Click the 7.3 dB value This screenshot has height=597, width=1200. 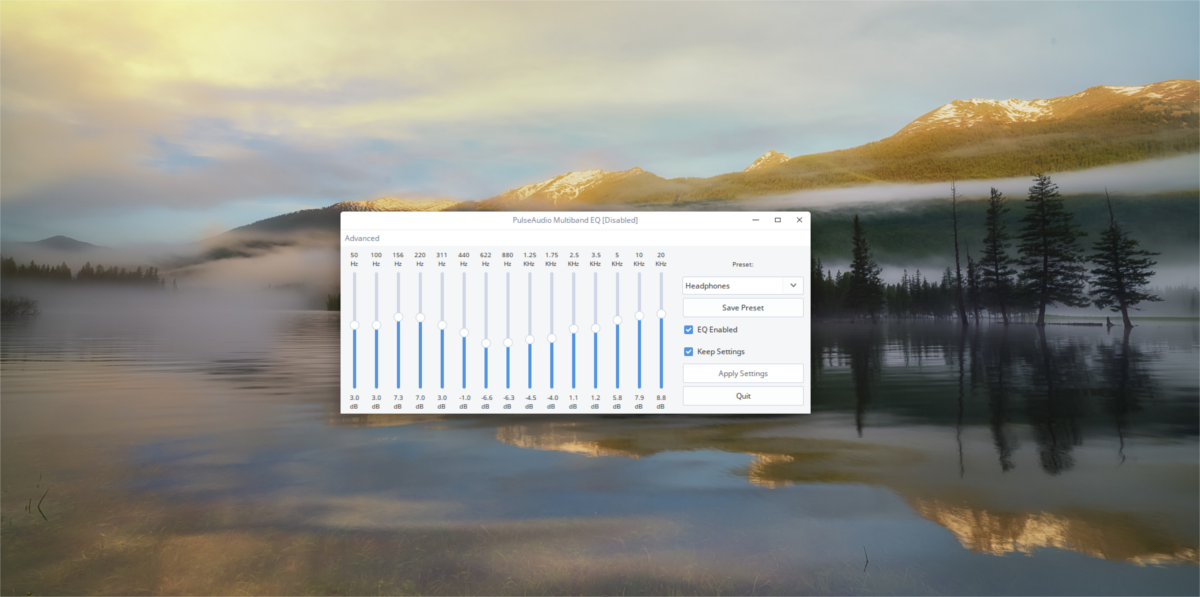tap(398, 402)
